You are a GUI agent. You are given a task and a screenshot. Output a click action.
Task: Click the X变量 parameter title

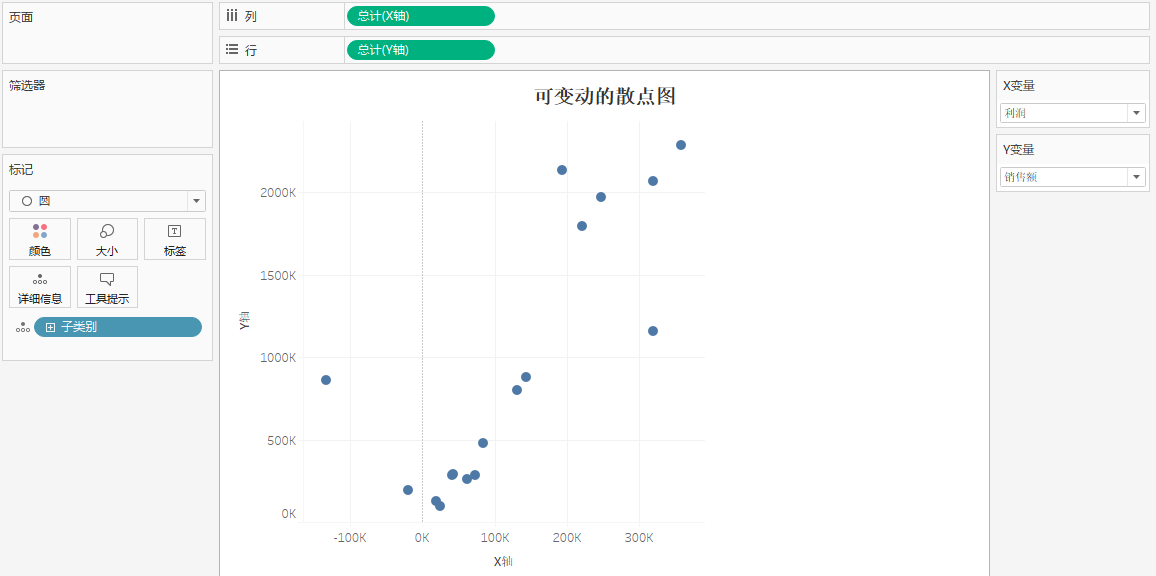(1019, 86)
